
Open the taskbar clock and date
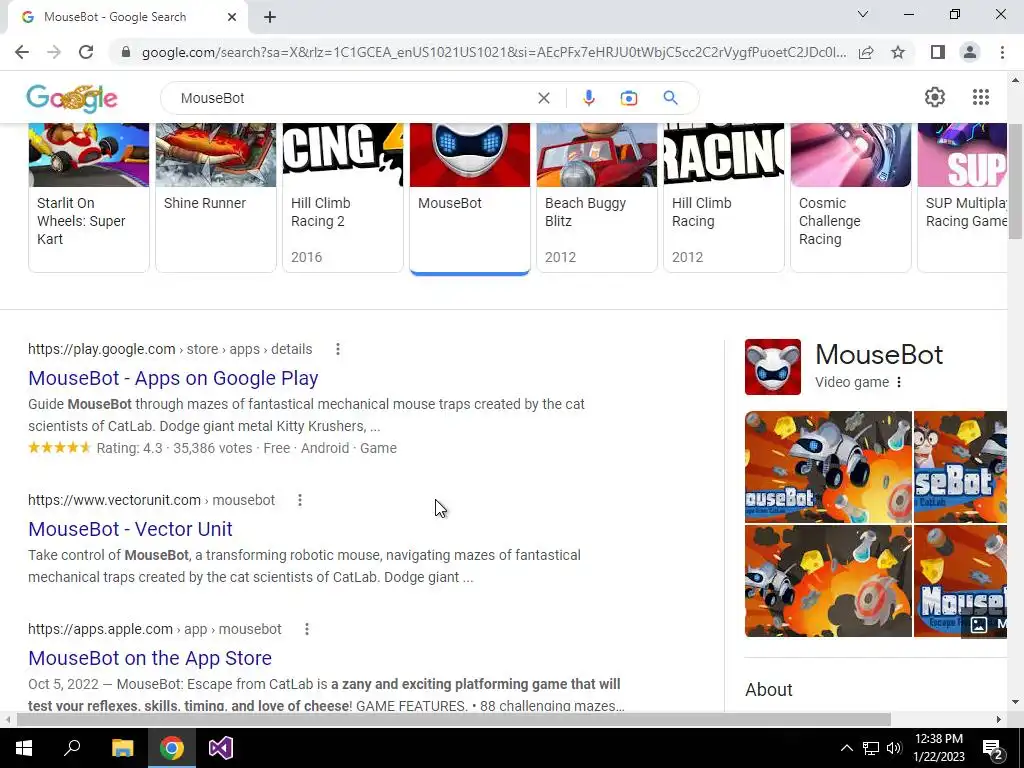939,748
